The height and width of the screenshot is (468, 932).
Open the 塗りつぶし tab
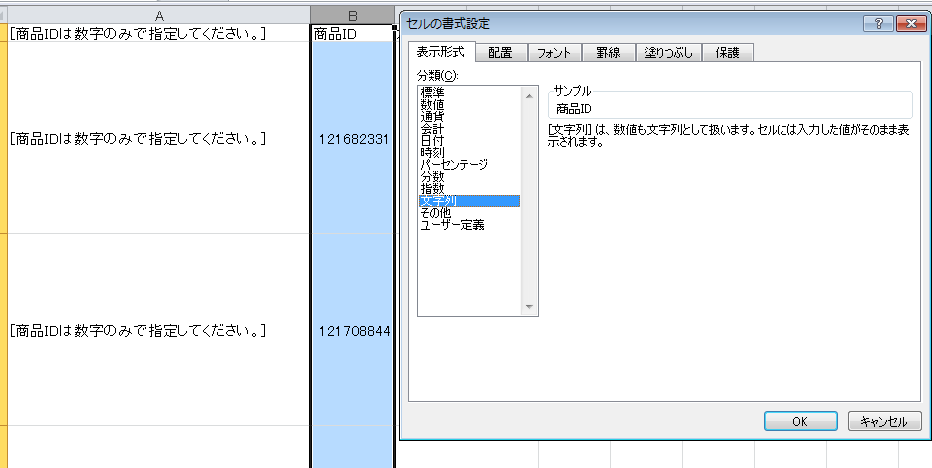[669, 53]
